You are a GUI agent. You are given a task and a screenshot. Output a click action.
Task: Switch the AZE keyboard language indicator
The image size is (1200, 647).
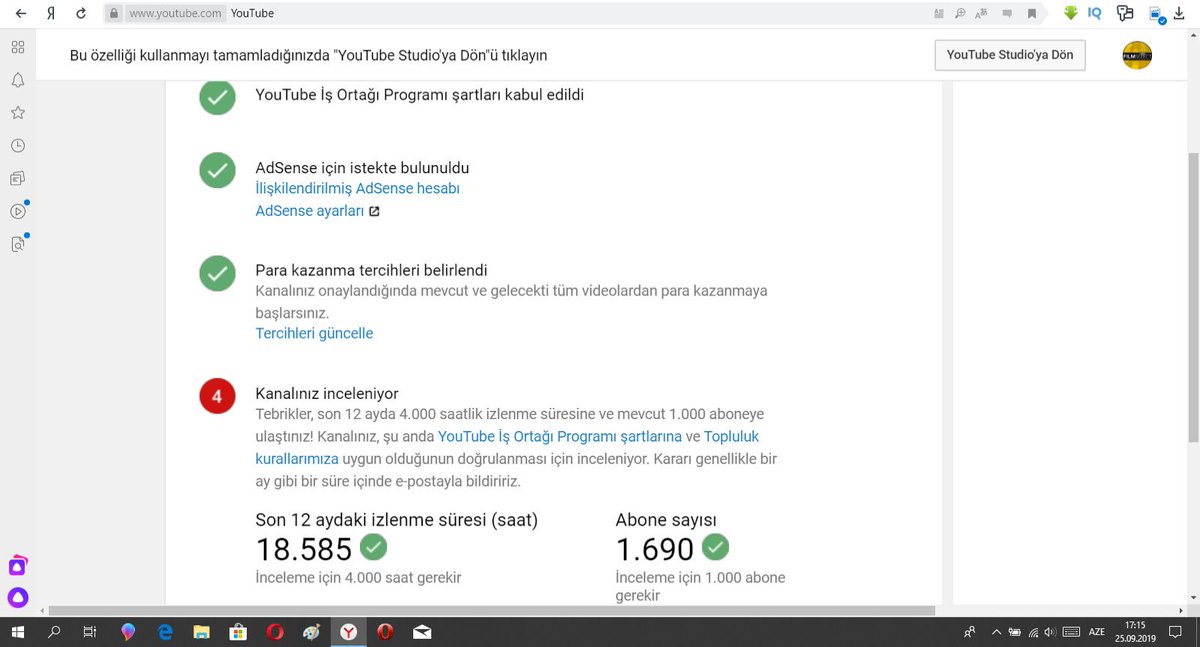(1097, 632)
